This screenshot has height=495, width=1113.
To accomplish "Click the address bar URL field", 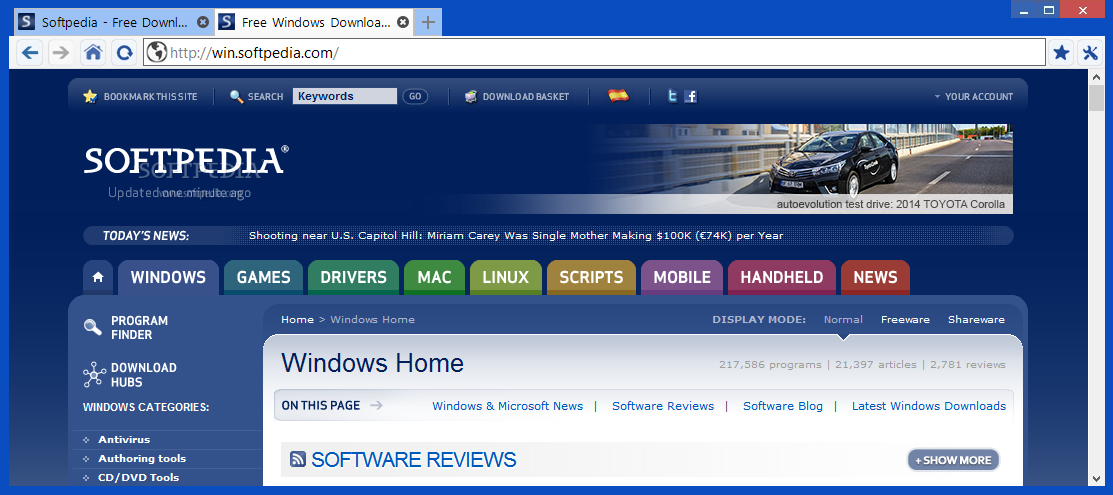I will coord(594,53).
